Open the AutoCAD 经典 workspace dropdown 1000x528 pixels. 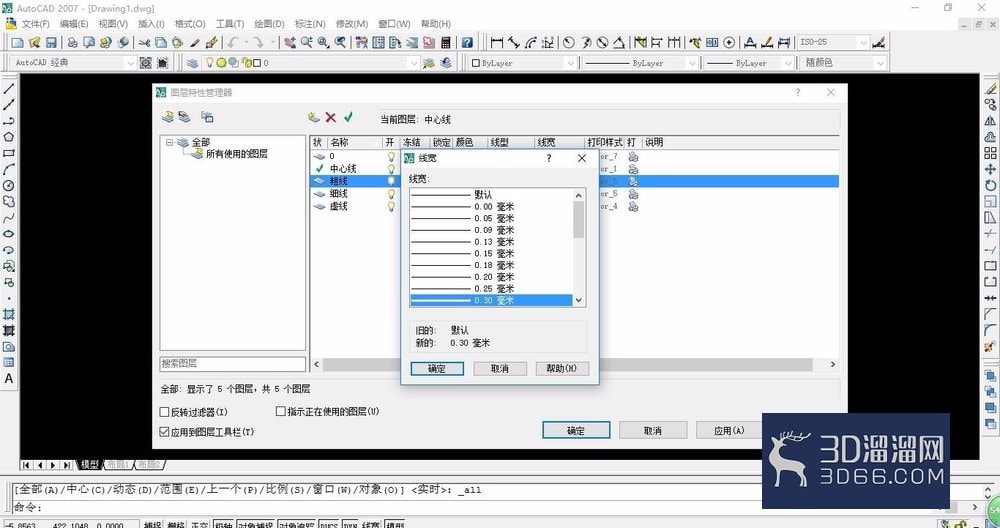129,62
